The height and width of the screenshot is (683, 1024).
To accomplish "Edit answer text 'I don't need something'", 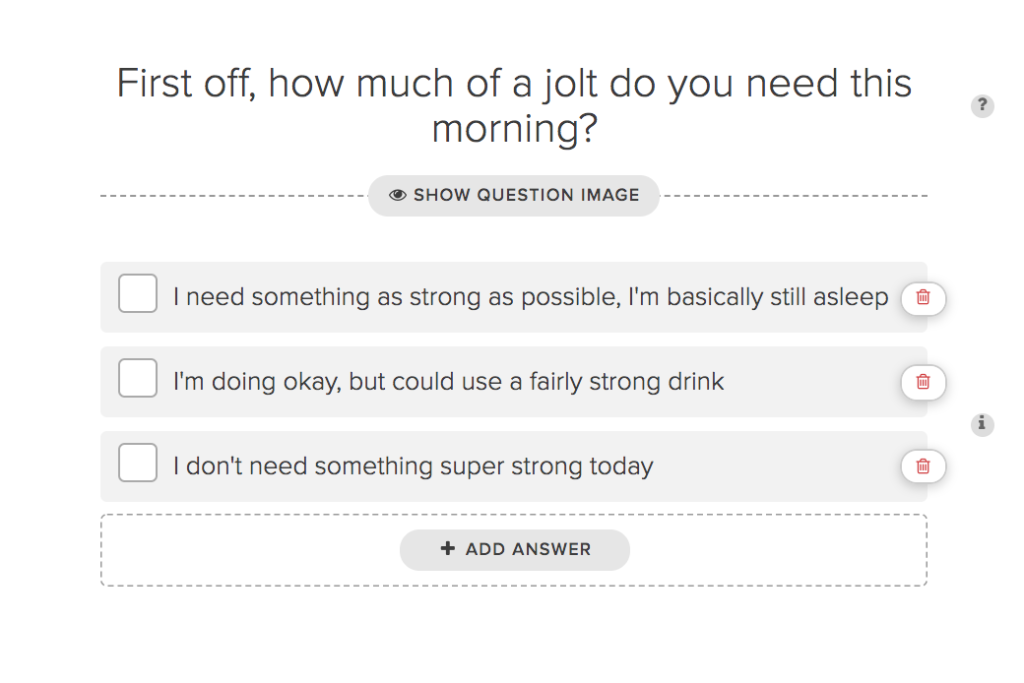I will coord(413,466).
